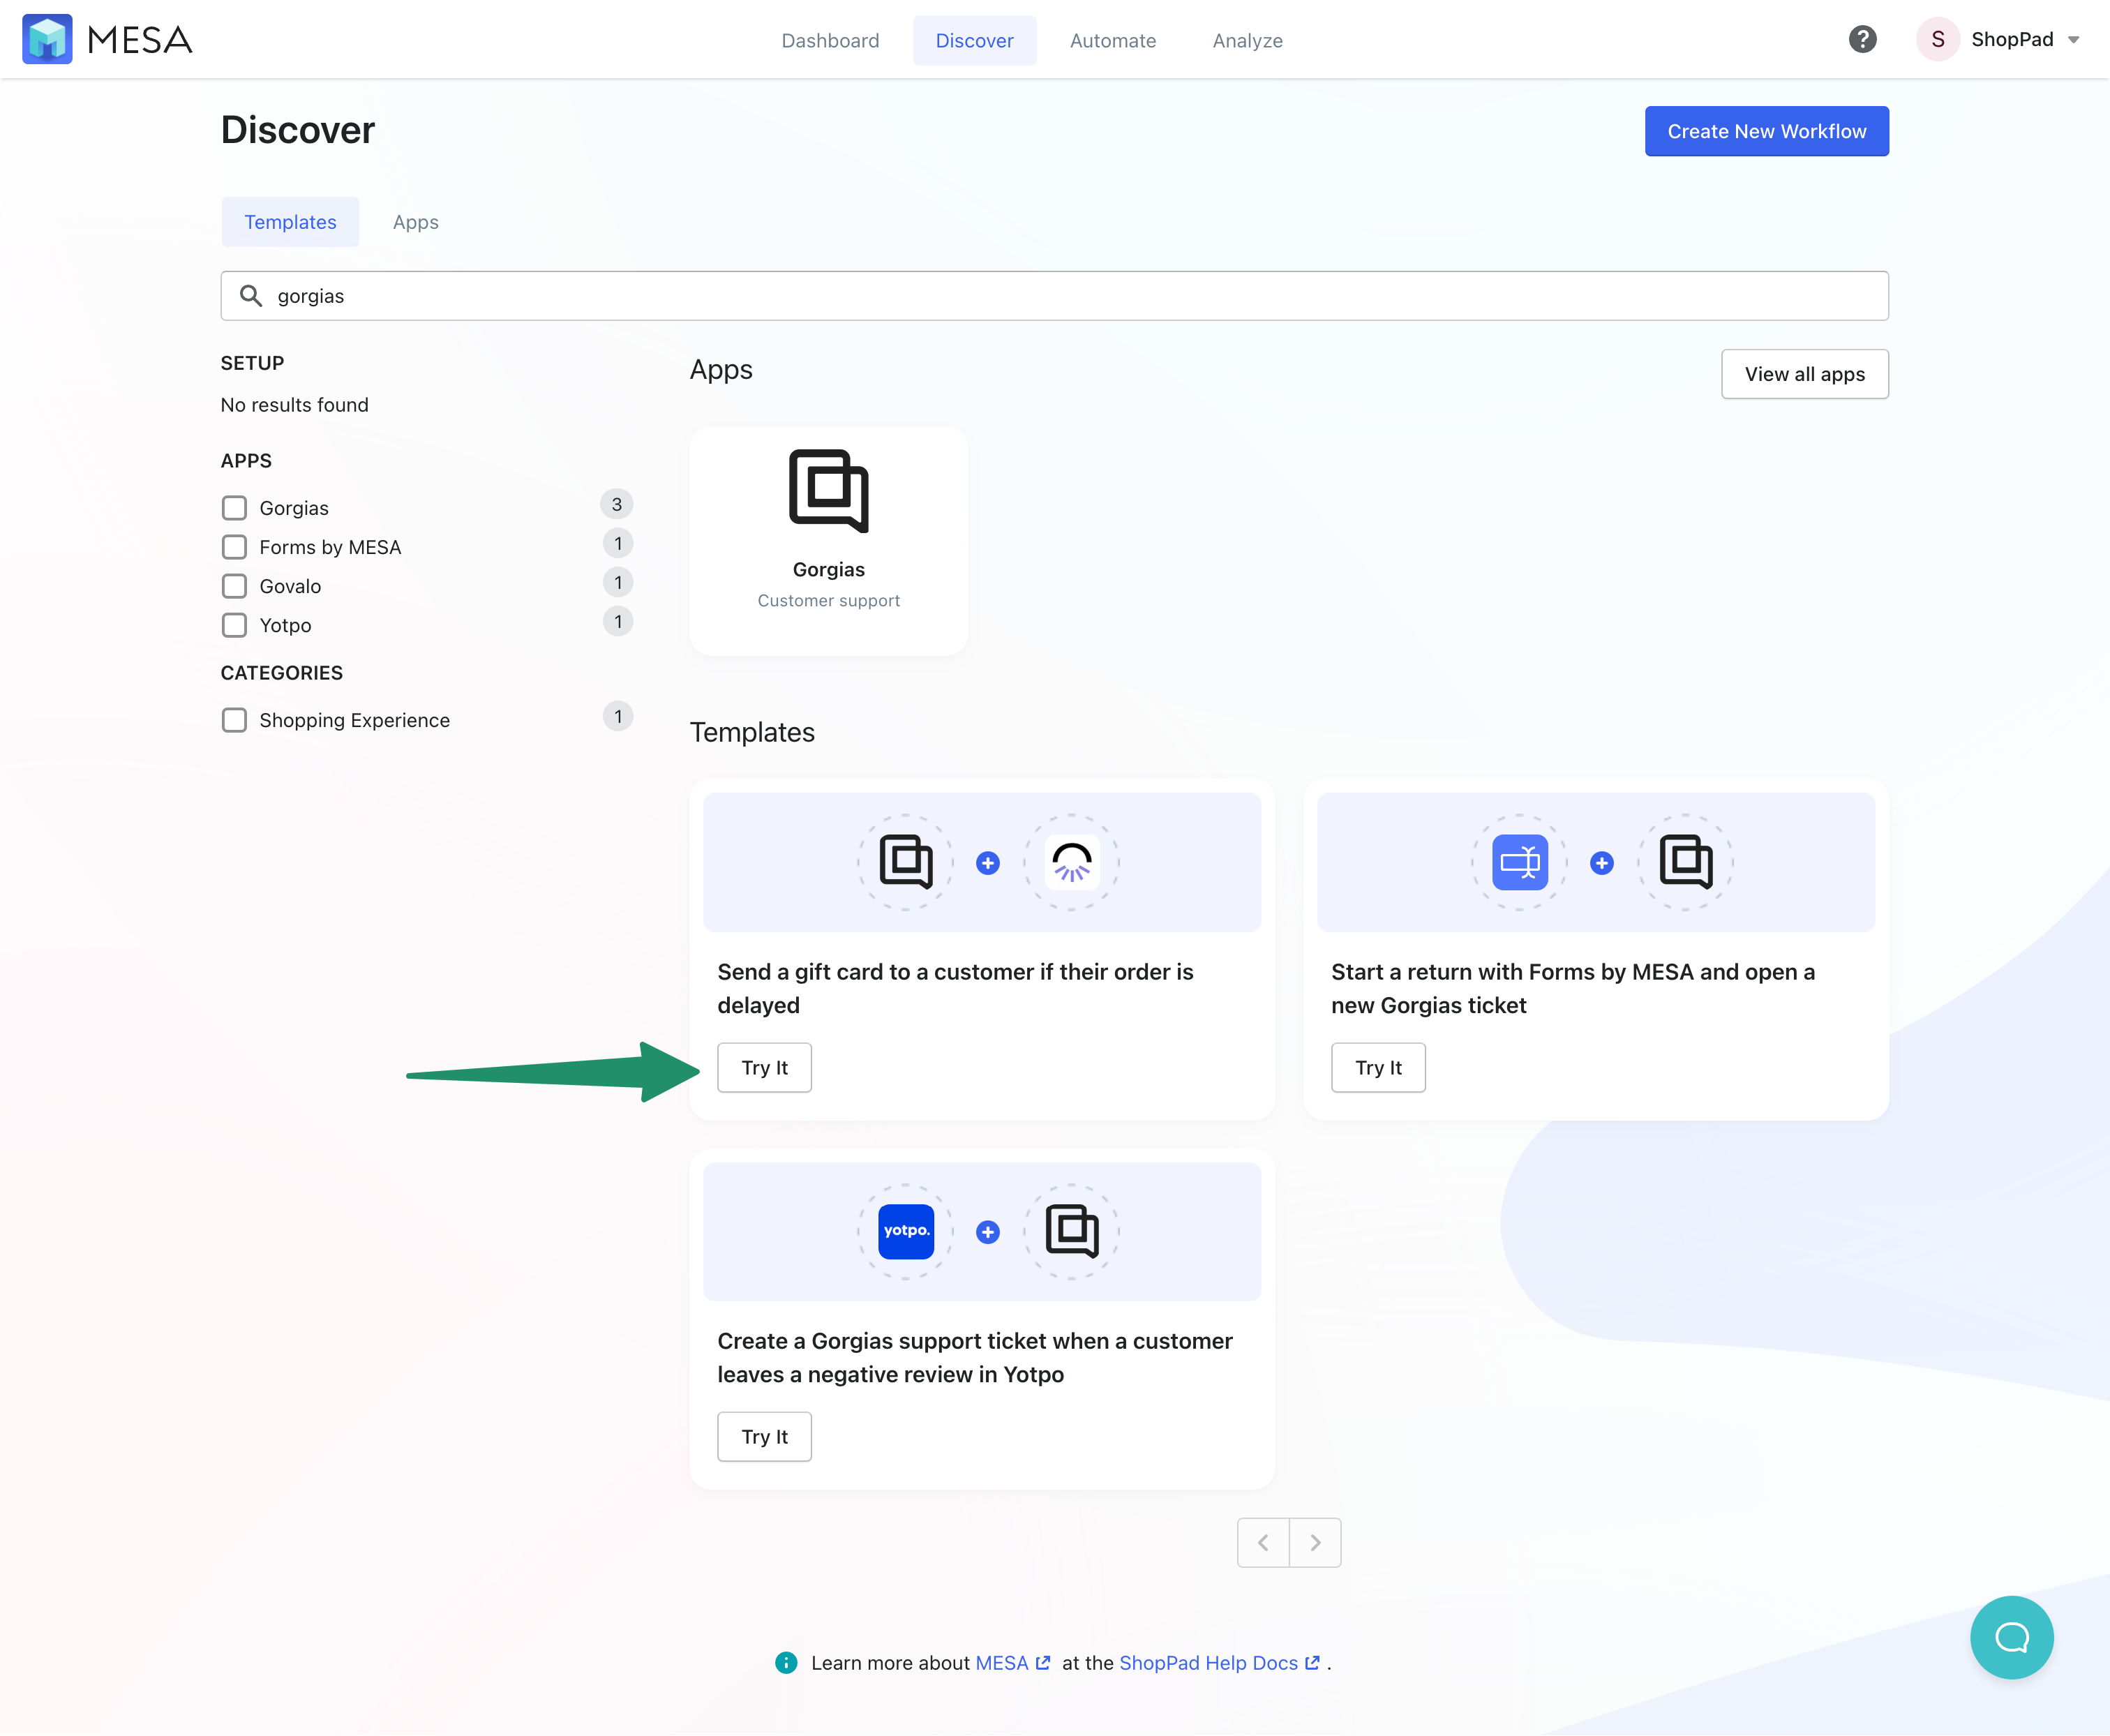Click the Gorgias filter count badge 3

point(617,504)
